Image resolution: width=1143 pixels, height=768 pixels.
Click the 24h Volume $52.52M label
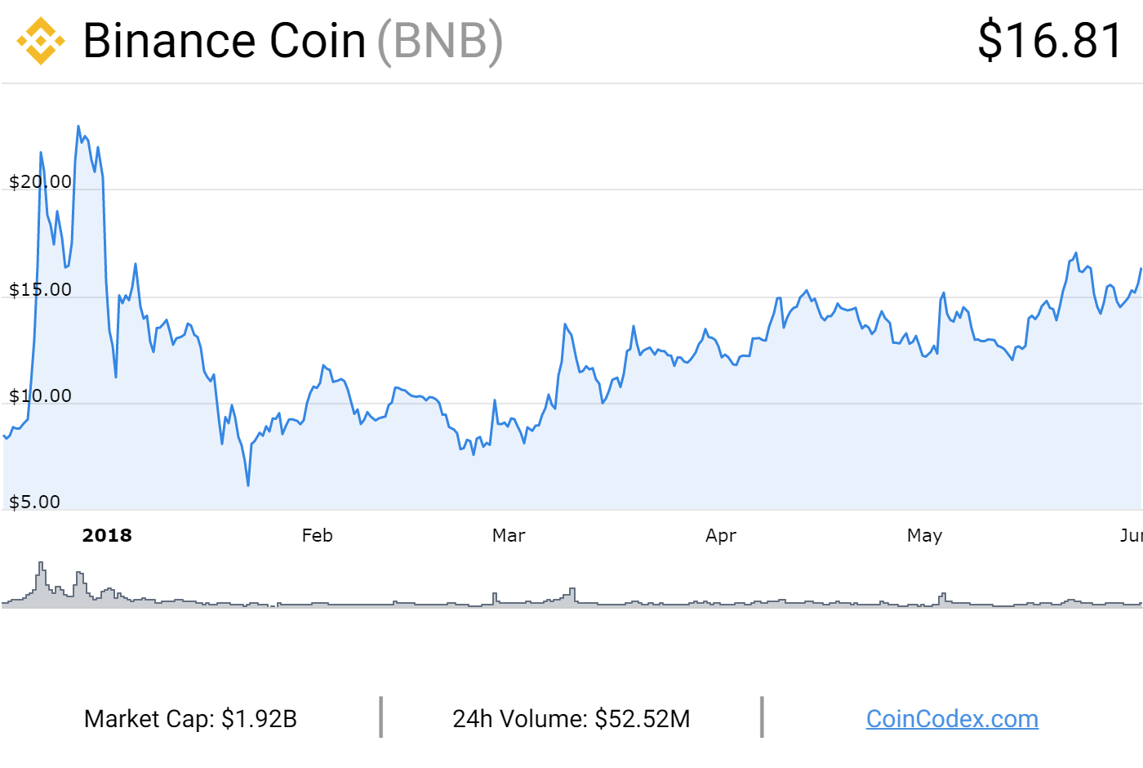(x=571, y=718)
